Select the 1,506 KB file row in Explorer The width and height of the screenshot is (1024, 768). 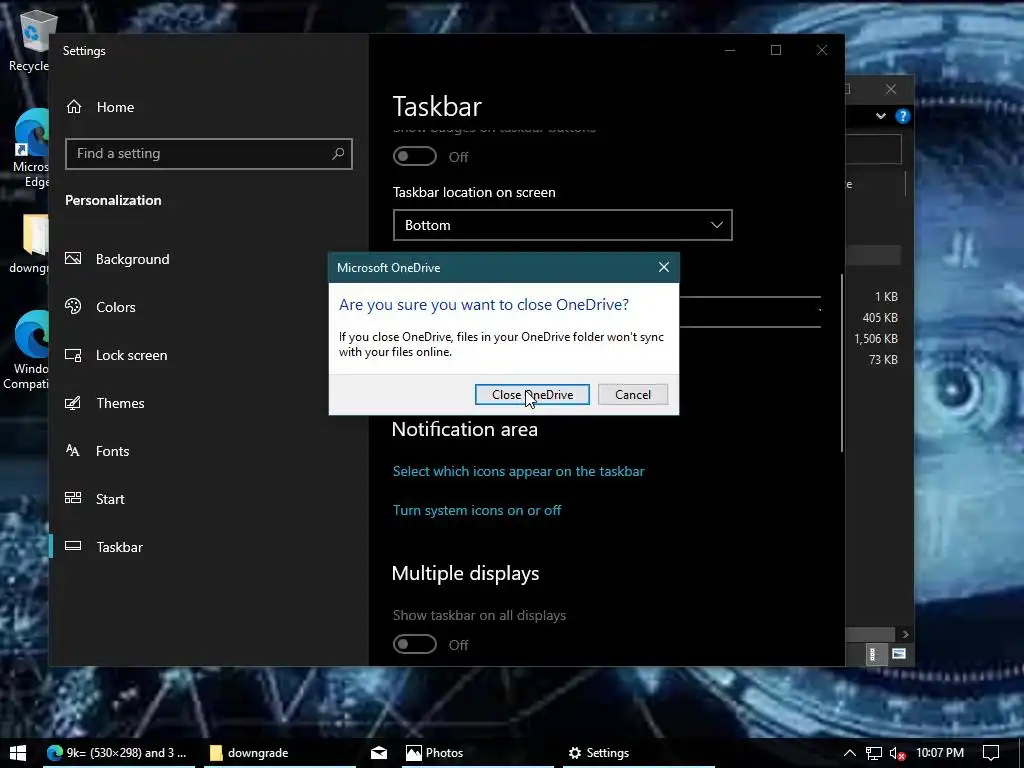[876, 339]
